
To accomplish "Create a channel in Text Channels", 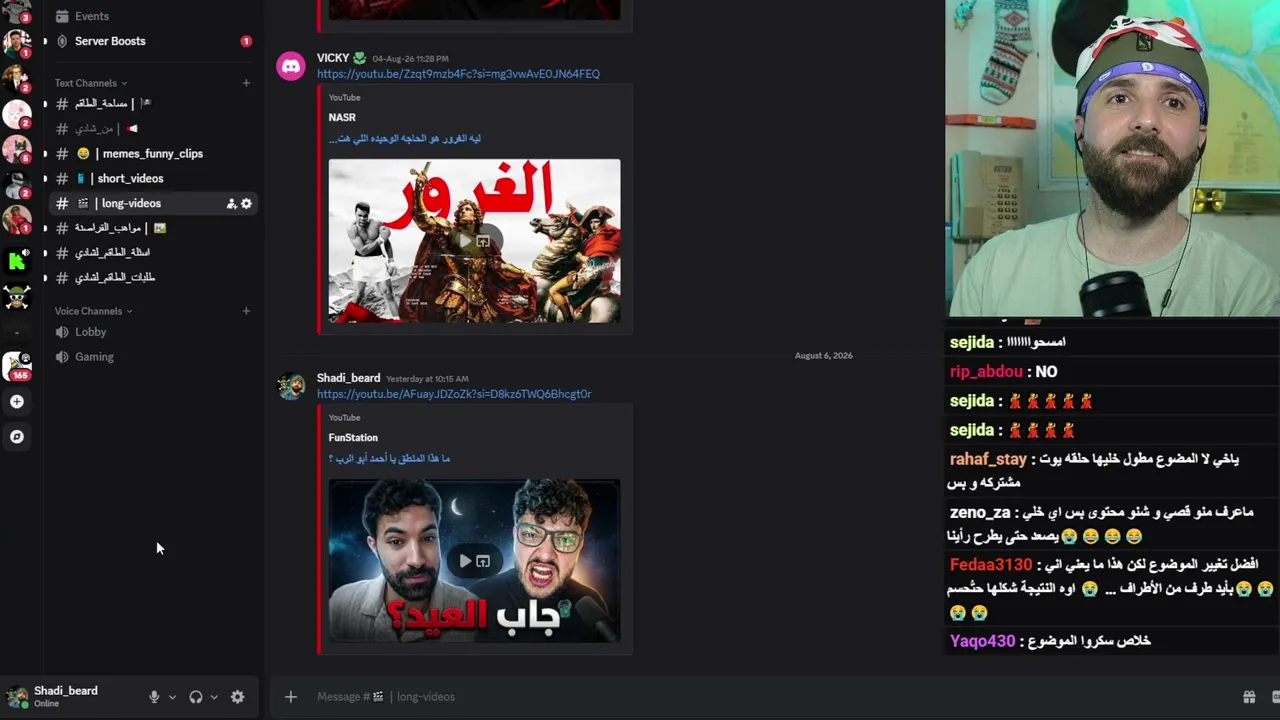I will (x=246, y=83).
